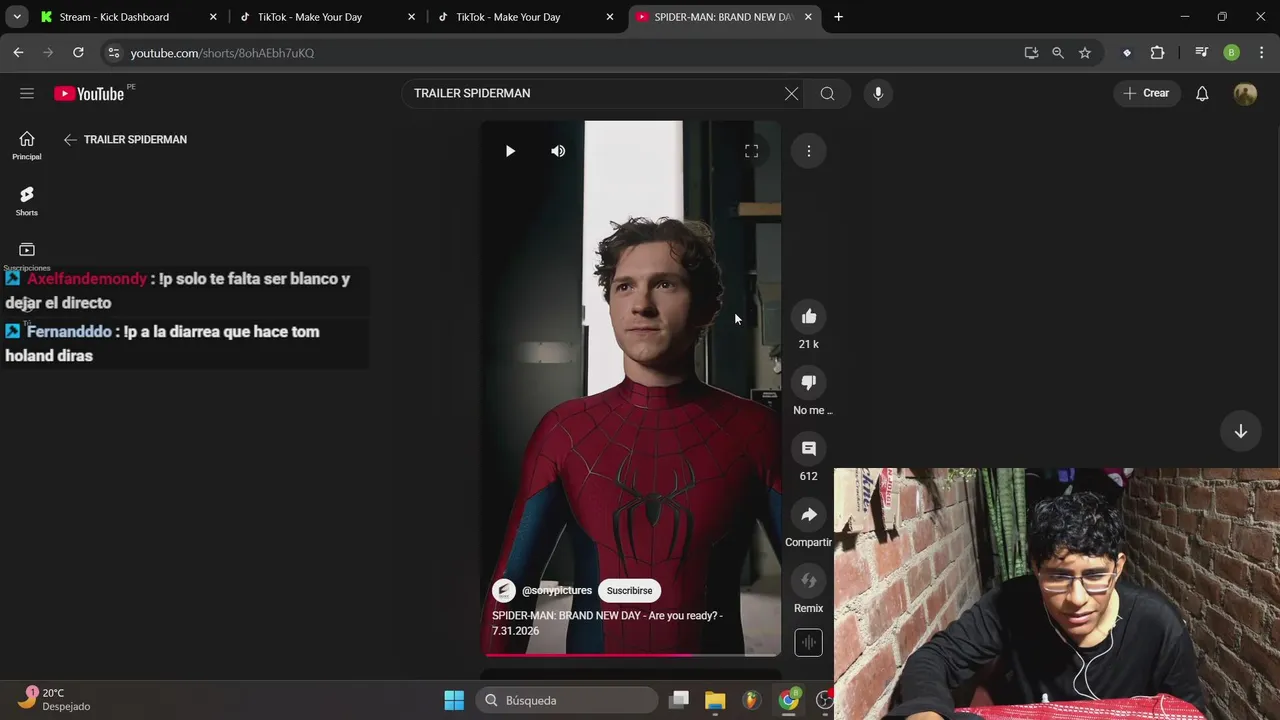This screenshot has width=1280, height=720.
Task: Click the Fernandddo chat username
Action: pyautogui.click(x=68, y=332)
